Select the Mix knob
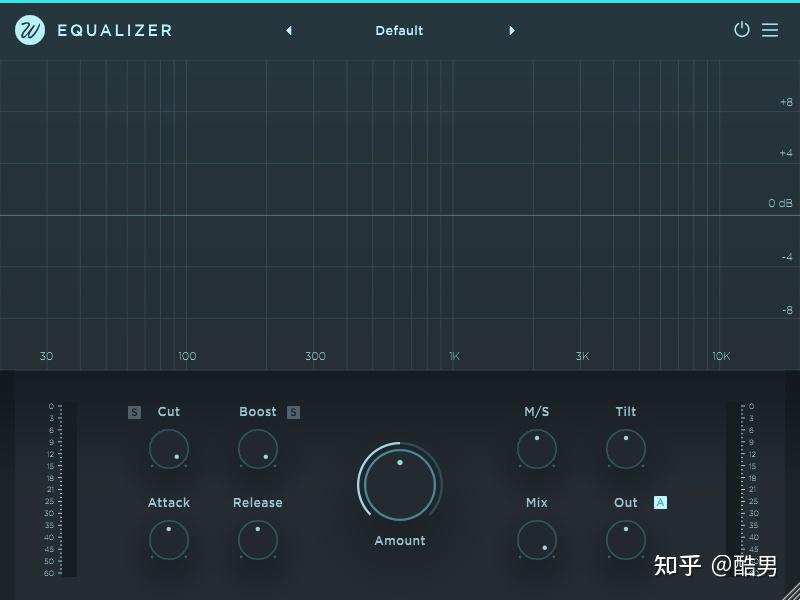The image size is (800, 600). click(x=537, y=540)
